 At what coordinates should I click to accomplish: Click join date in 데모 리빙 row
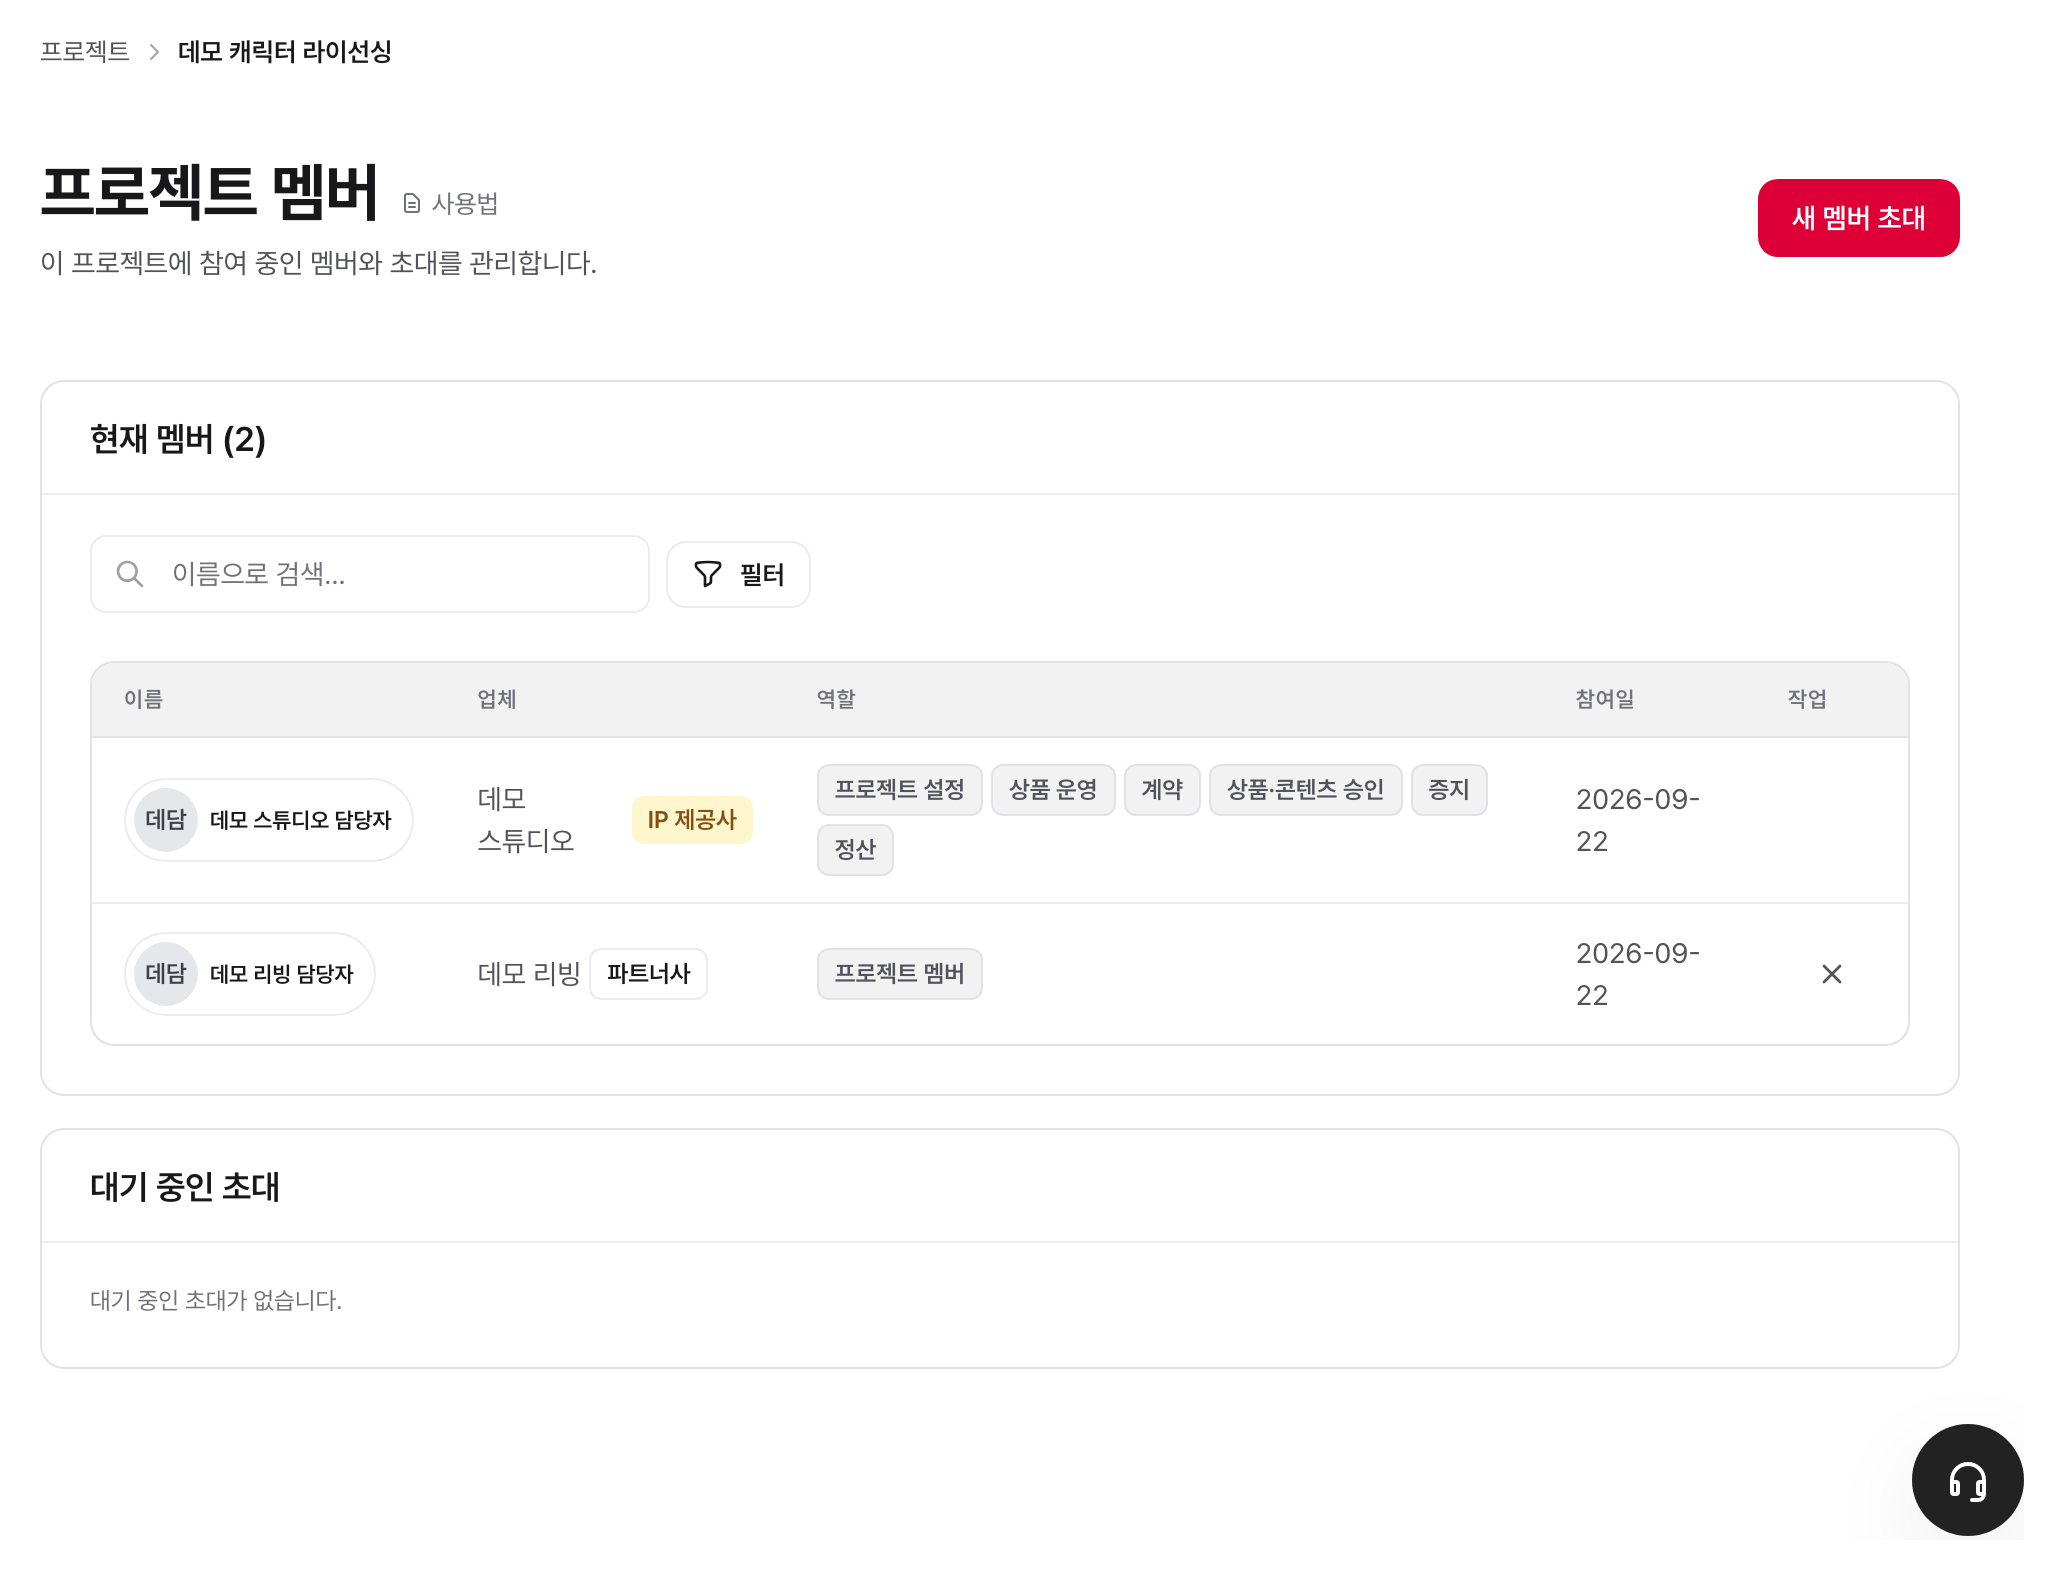[1638, 974]
